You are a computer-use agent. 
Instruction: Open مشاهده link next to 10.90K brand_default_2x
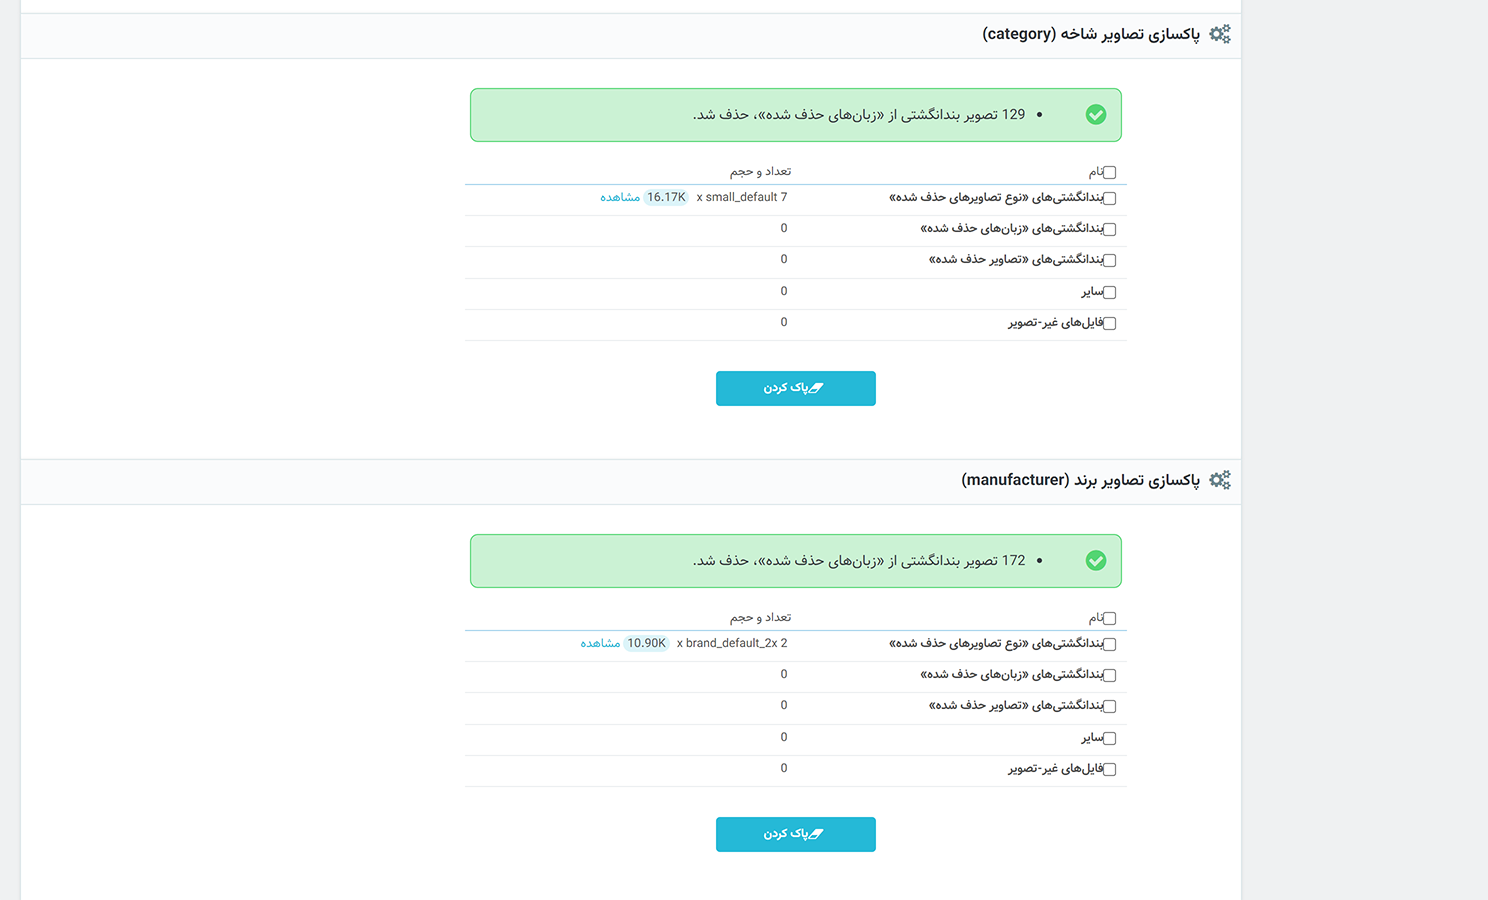[600, 644]
